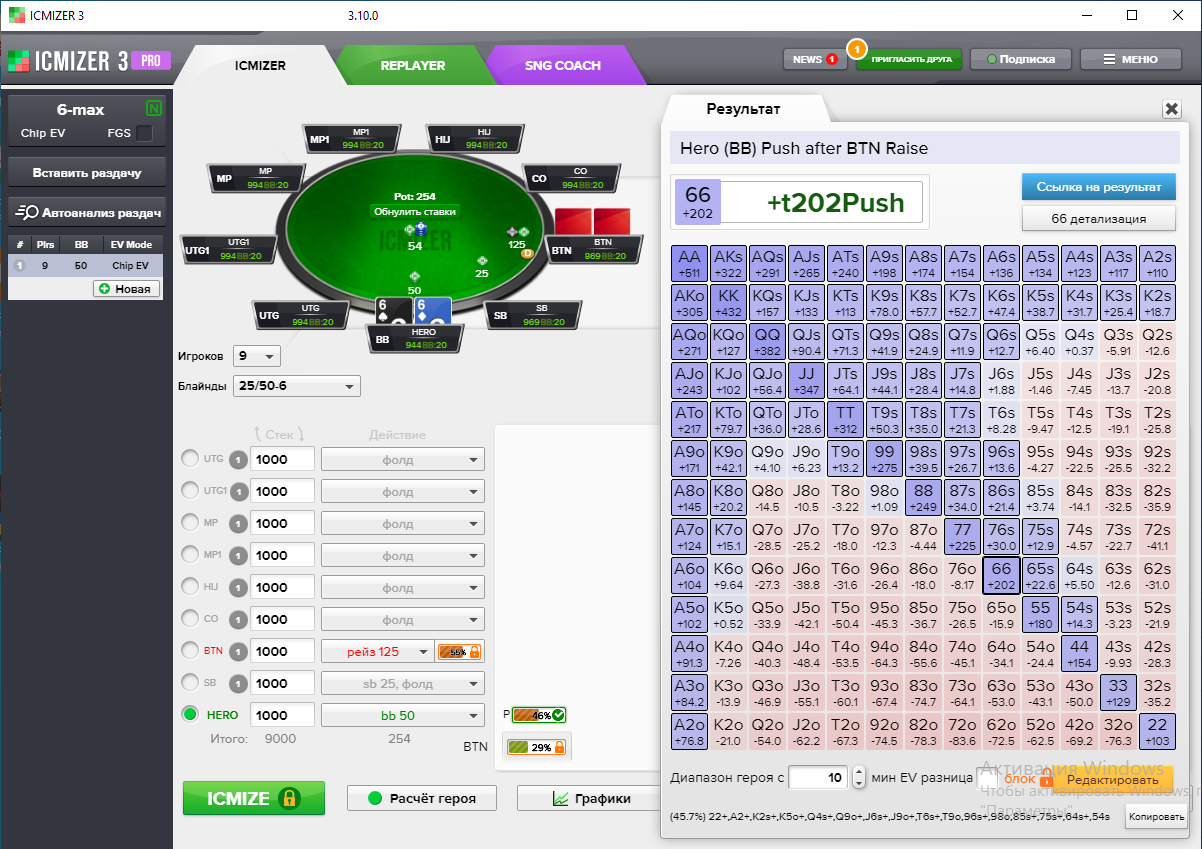Click hero's blue six of diamonds card

tap(432, 311)
